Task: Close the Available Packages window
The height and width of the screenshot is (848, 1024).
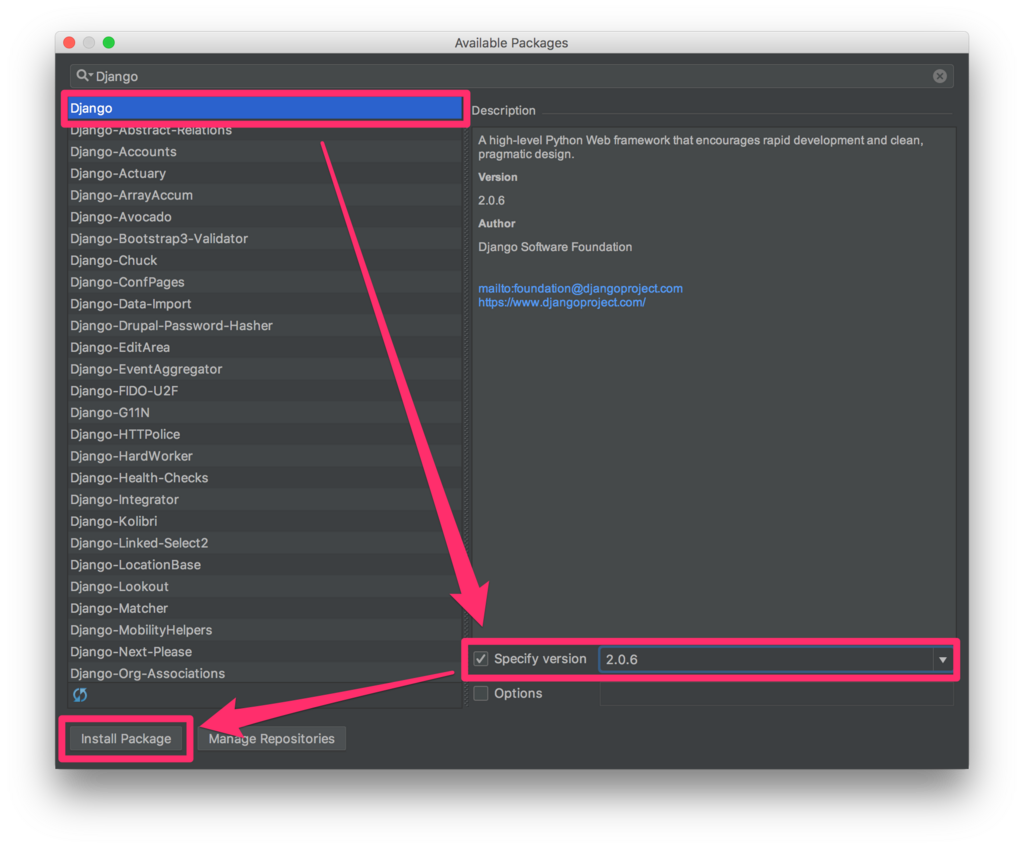Action: (70, 42)
